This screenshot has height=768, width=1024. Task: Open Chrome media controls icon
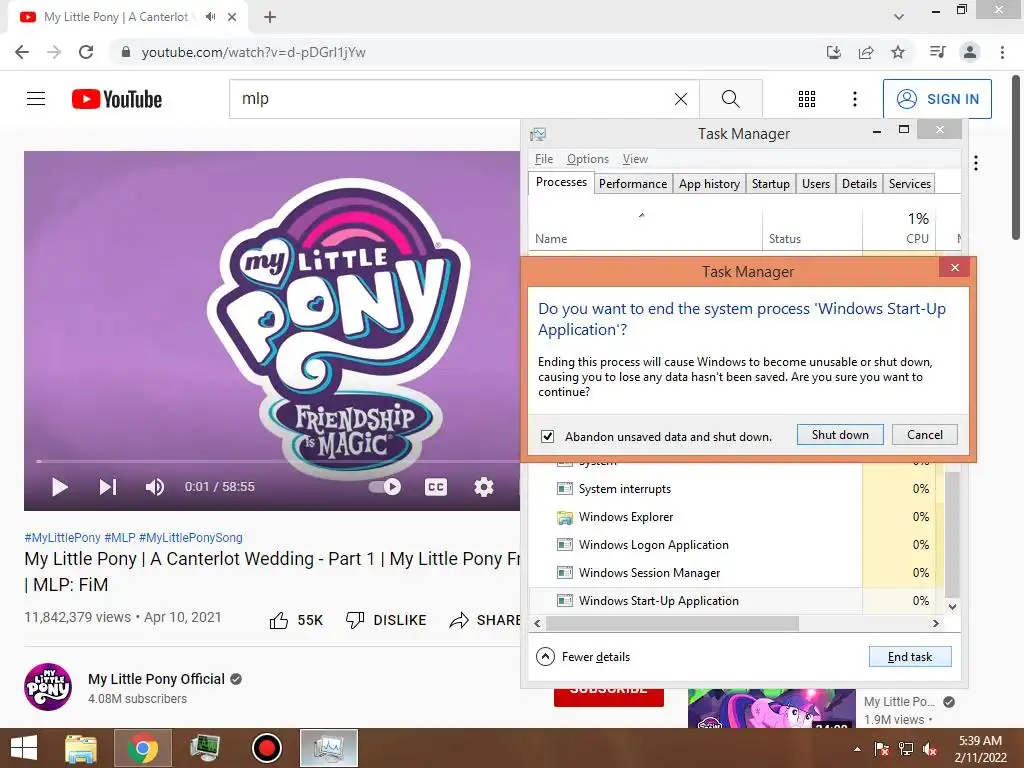[x=937, y=52]
